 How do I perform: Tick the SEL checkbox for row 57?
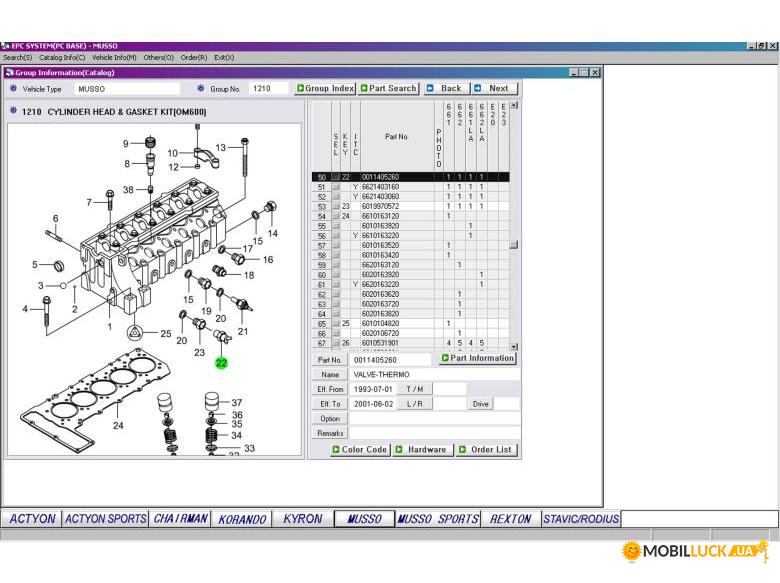click(336, 246)
